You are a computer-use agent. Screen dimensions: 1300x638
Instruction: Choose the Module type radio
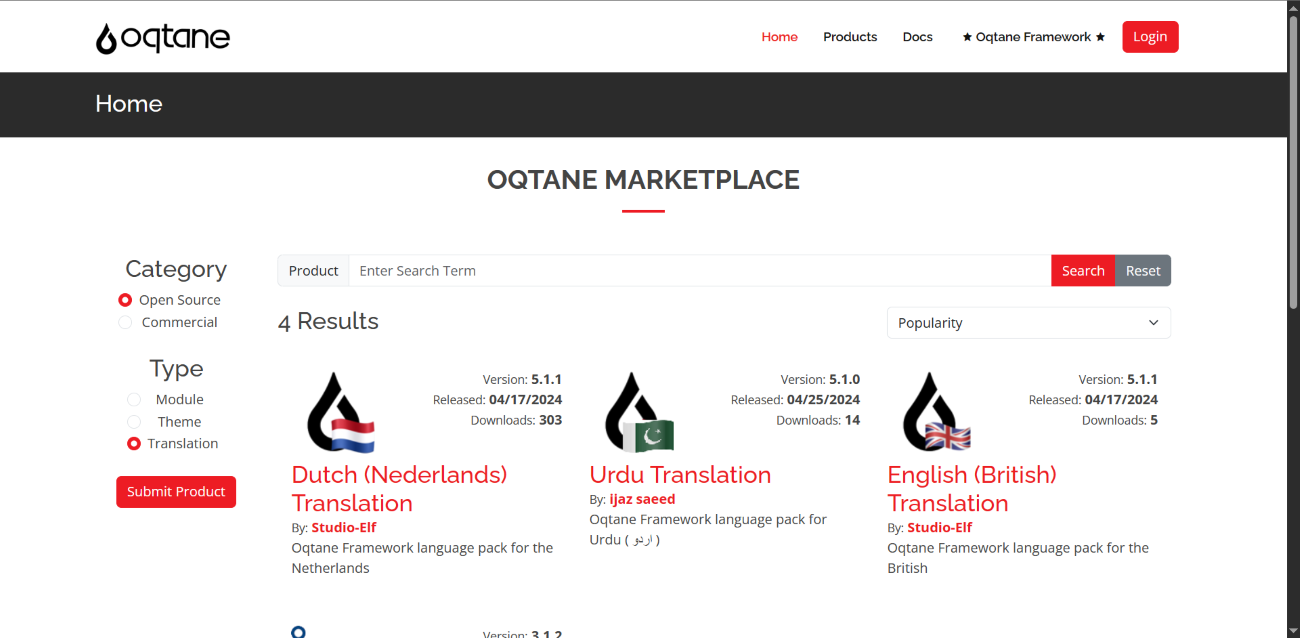click(x=134, y=399)
